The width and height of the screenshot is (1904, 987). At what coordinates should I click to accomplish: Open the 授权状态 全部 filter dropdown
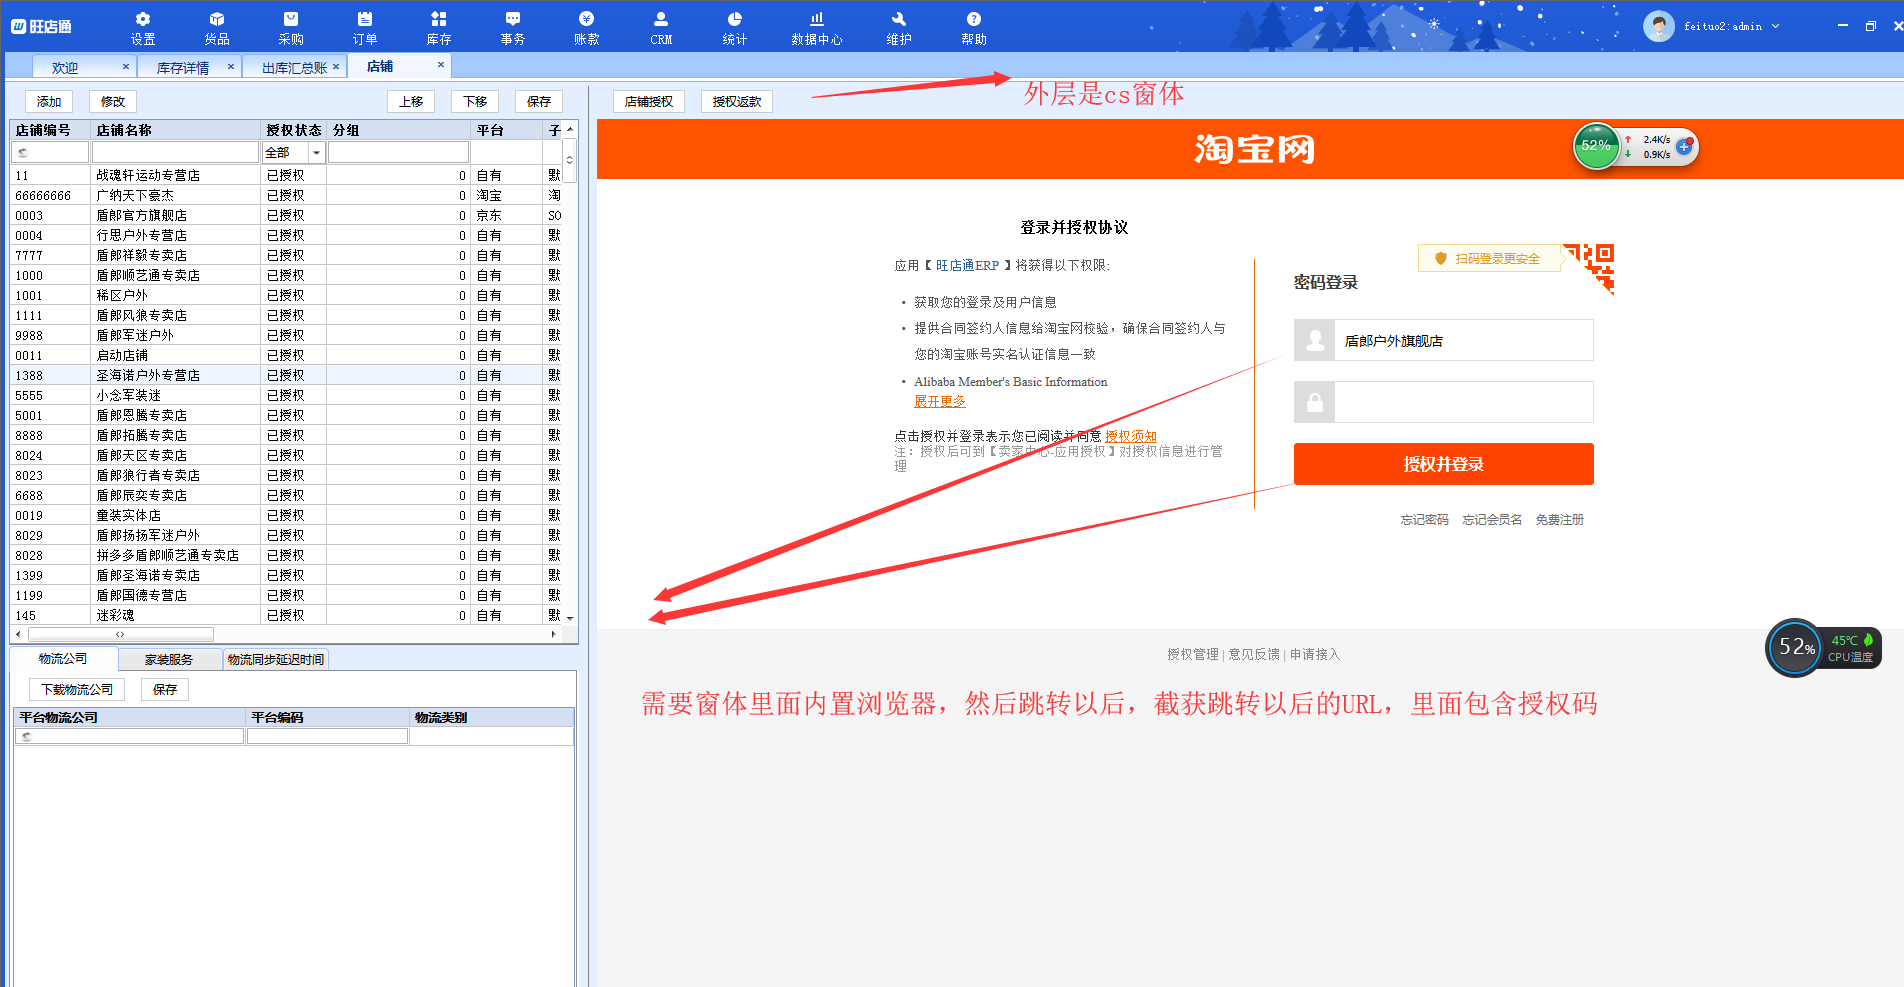(316, 152)
